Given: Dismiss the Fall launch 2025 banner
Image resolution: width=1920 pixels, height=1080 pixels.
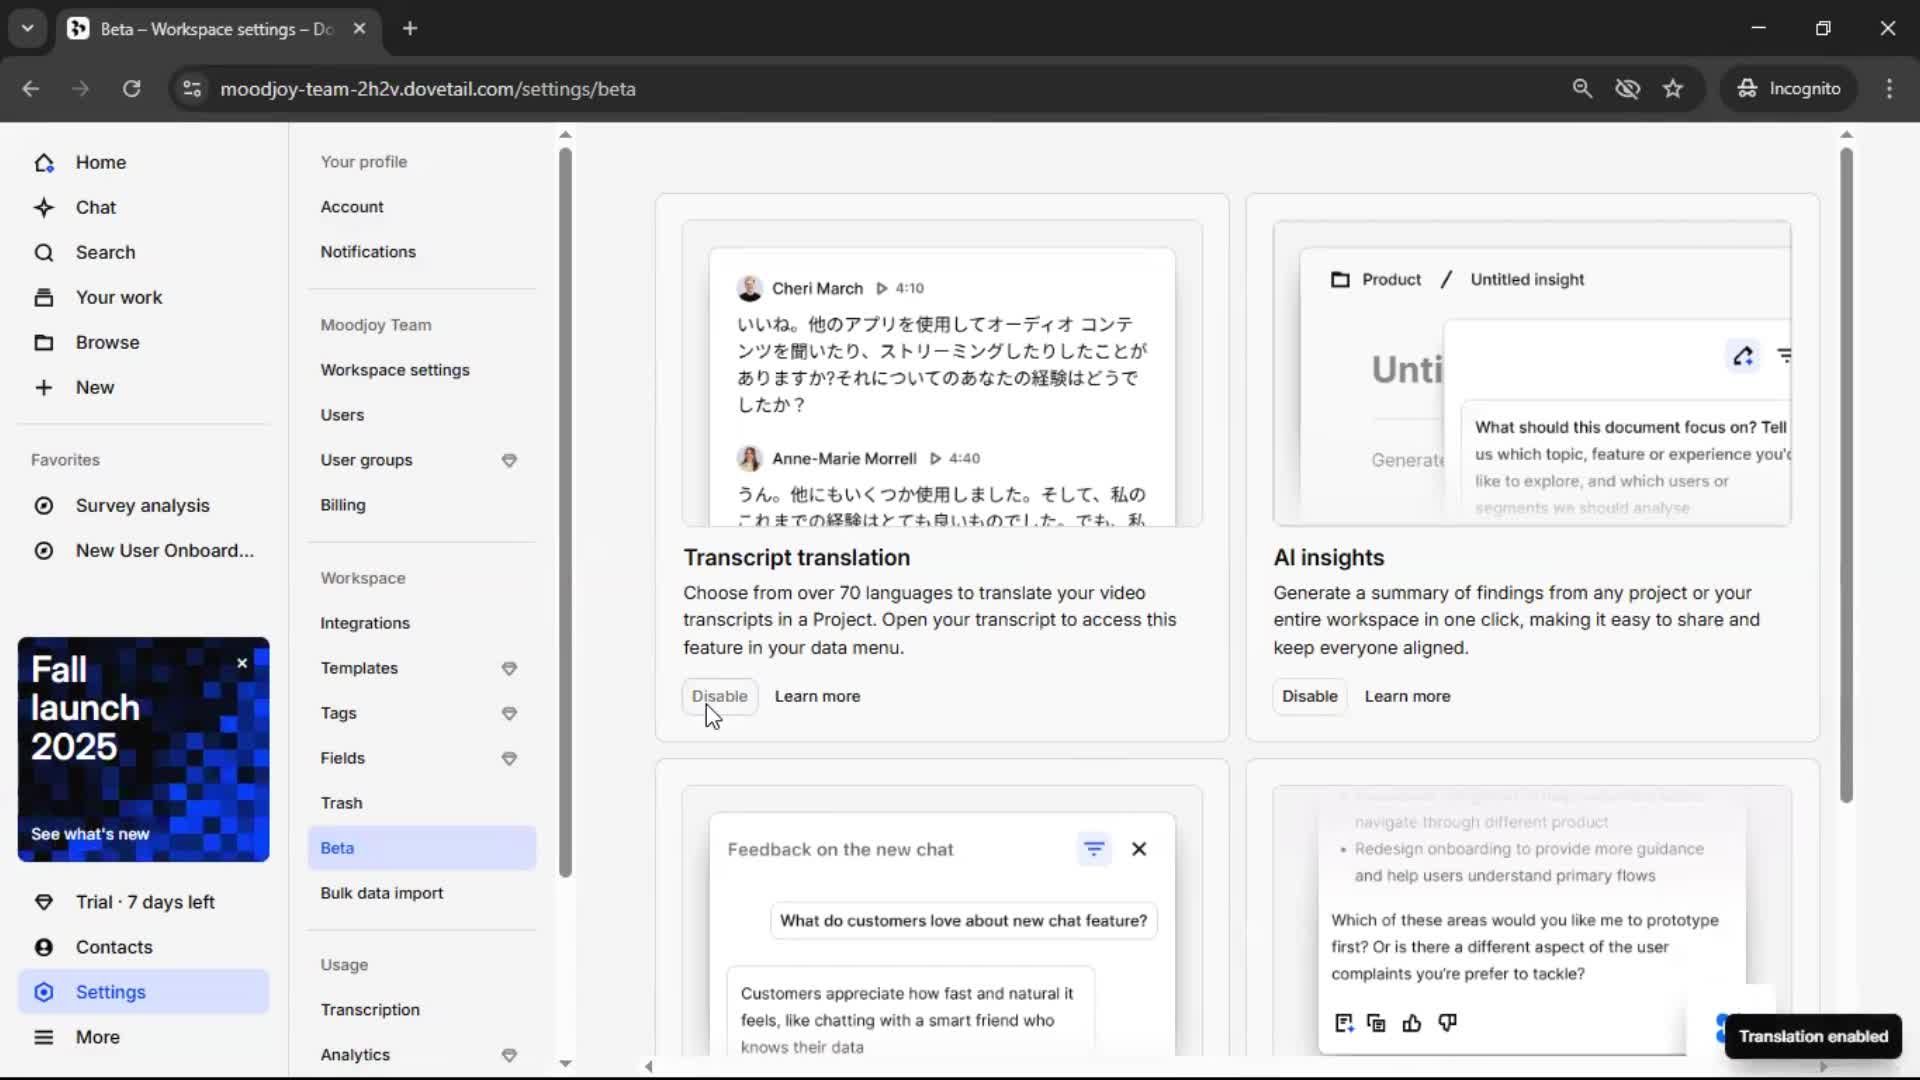Looking at the screenshot, I should click(x=242, y=663).
